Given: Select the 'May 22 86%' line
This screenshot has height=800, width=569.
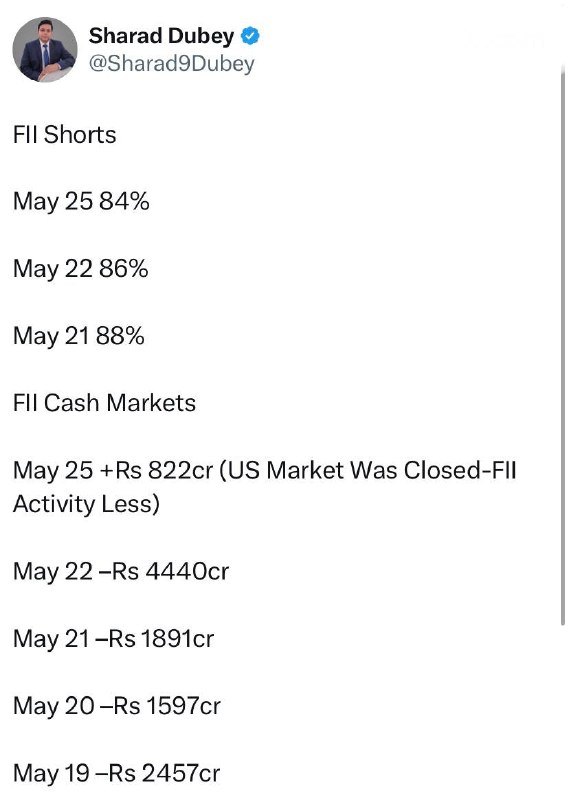Looking at the screenshot, I should point(81,269).
